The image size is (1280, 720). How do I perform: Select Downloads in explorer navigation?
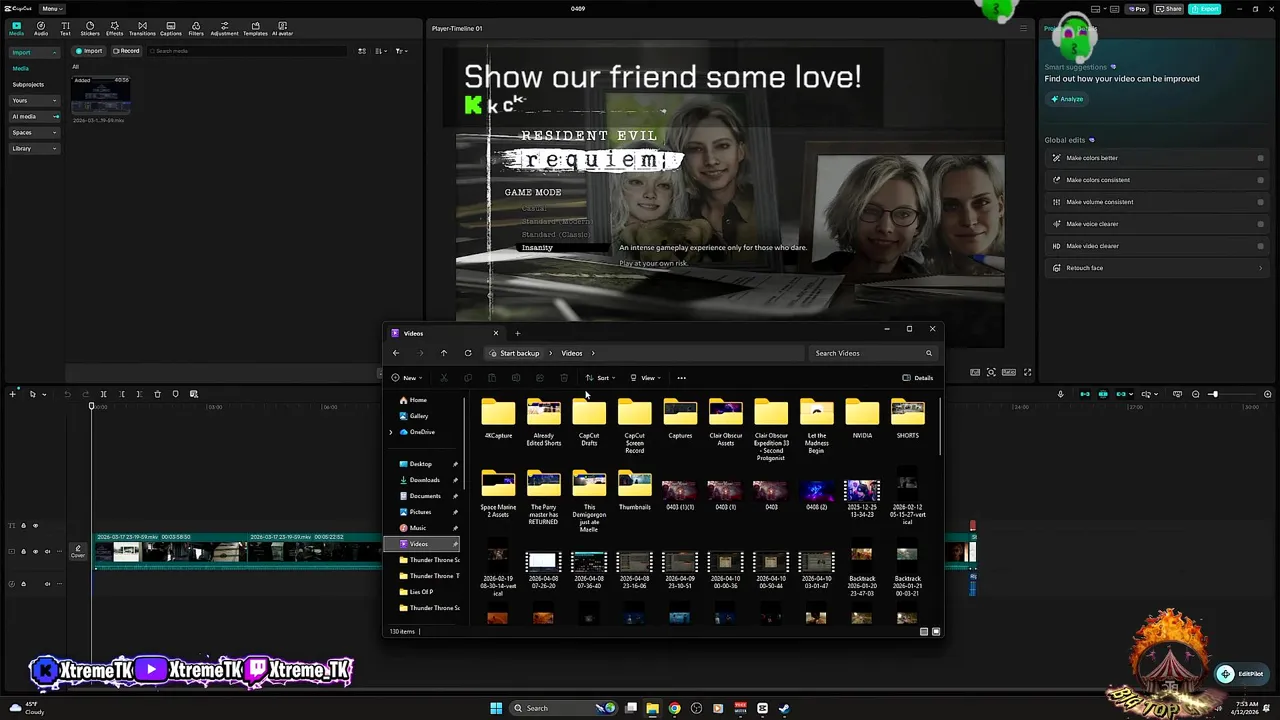coord(424,480)
